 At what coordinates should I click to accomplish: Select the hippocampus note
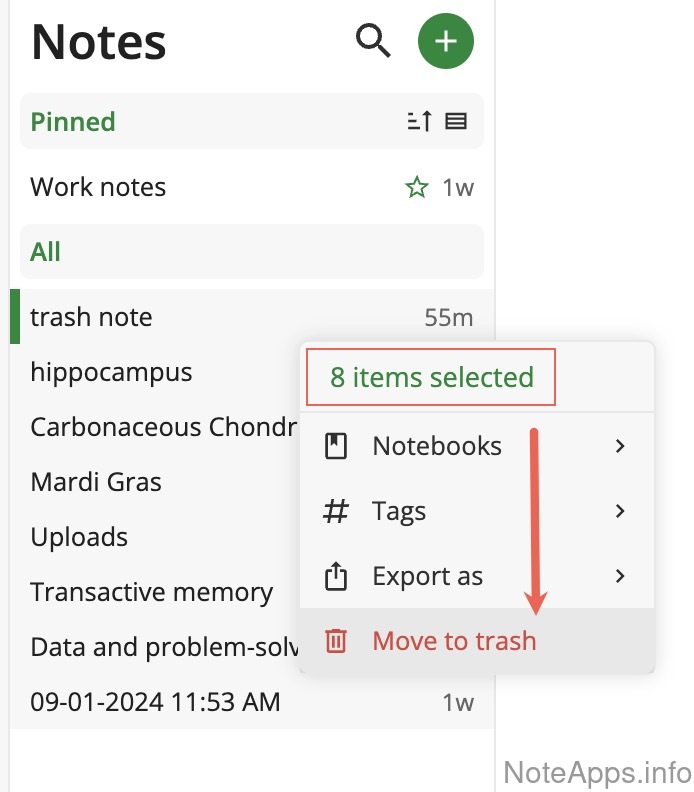(111, 372)
